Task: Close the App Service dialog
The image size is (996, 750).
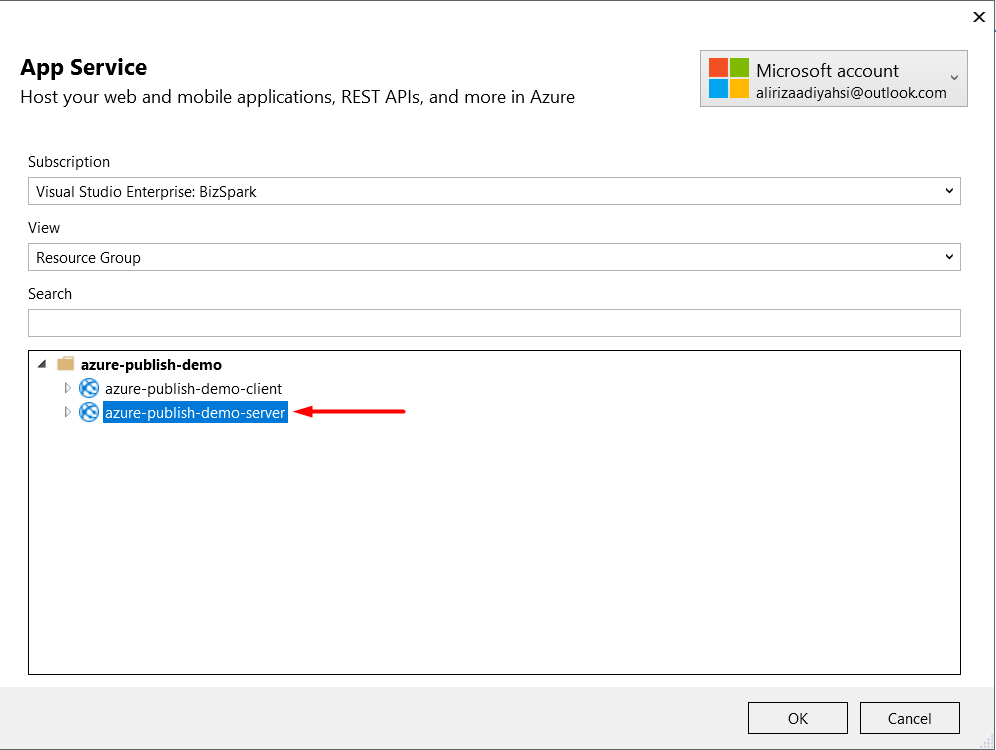Action: coord(979,17)
